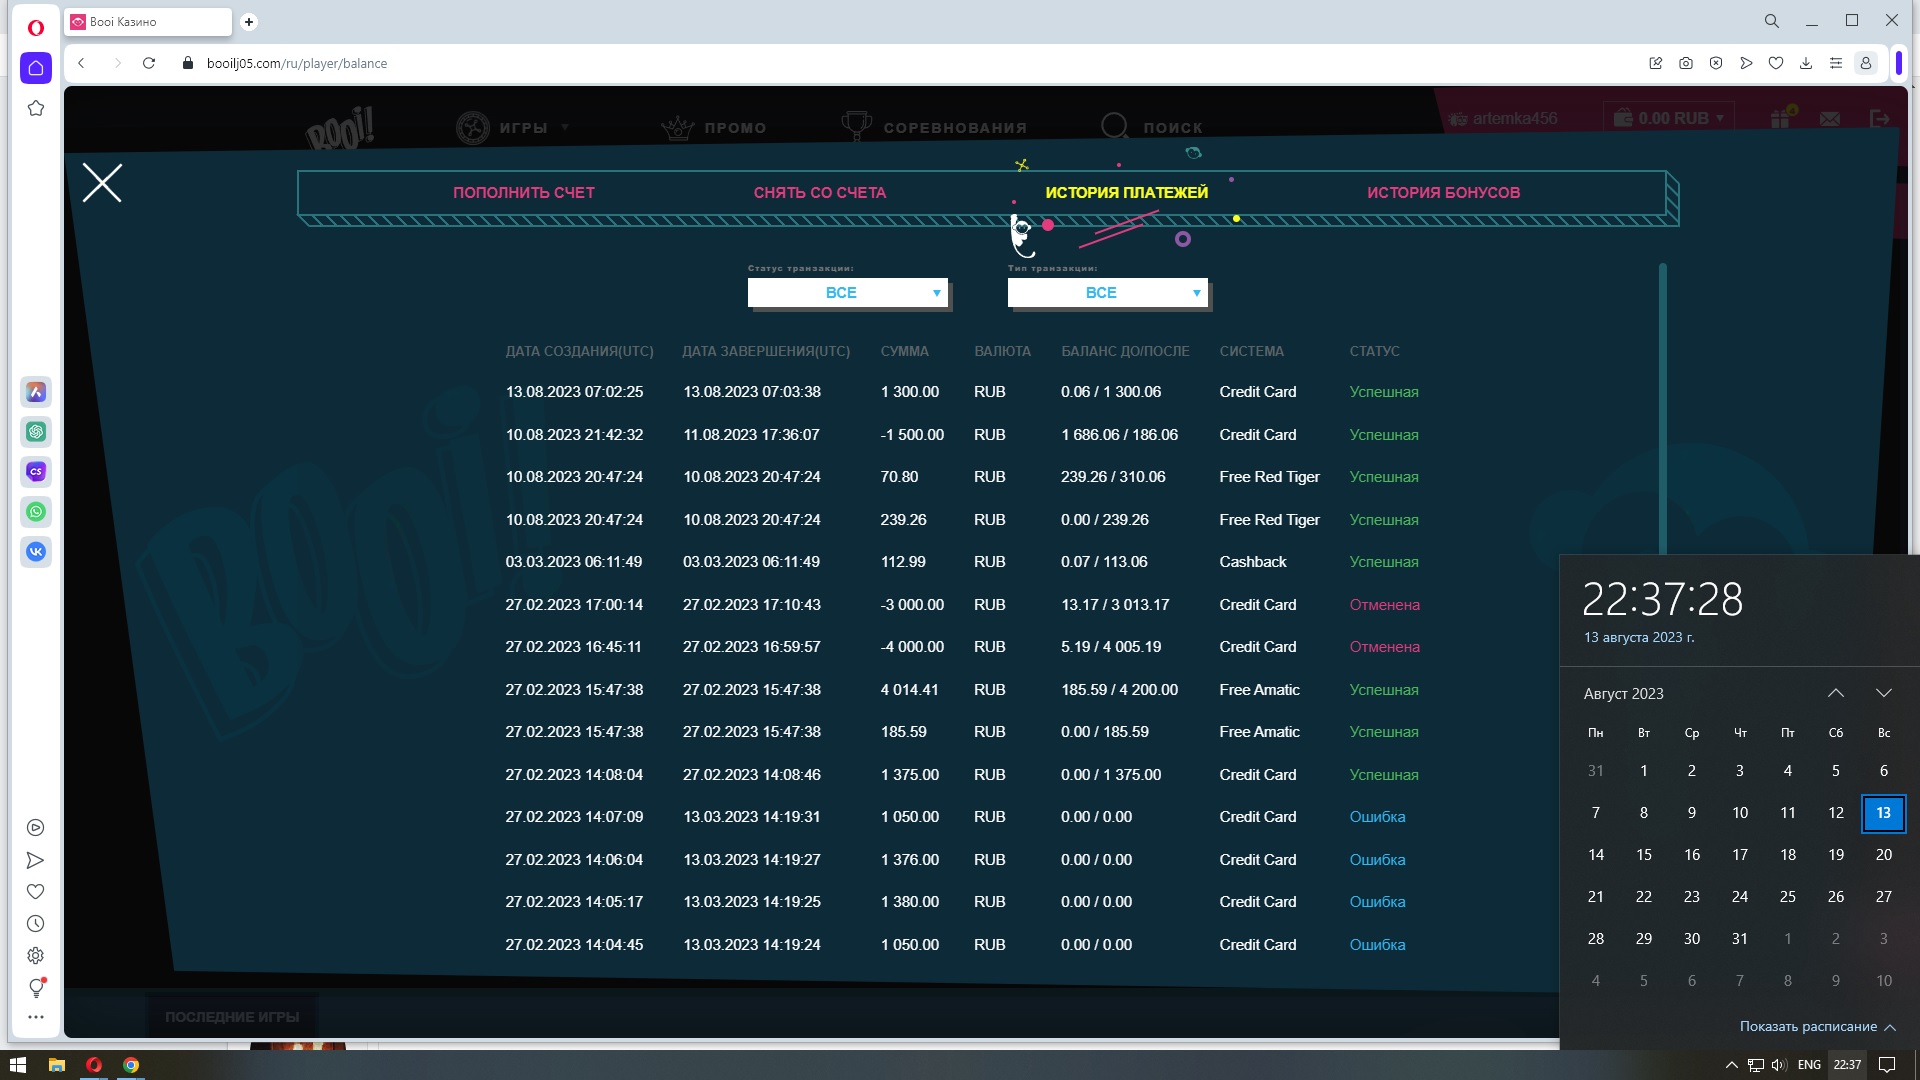Go to previous month in calendar
Image resolution: width=1920 pixels, height=1080 pixels.
coord(1836,693)
